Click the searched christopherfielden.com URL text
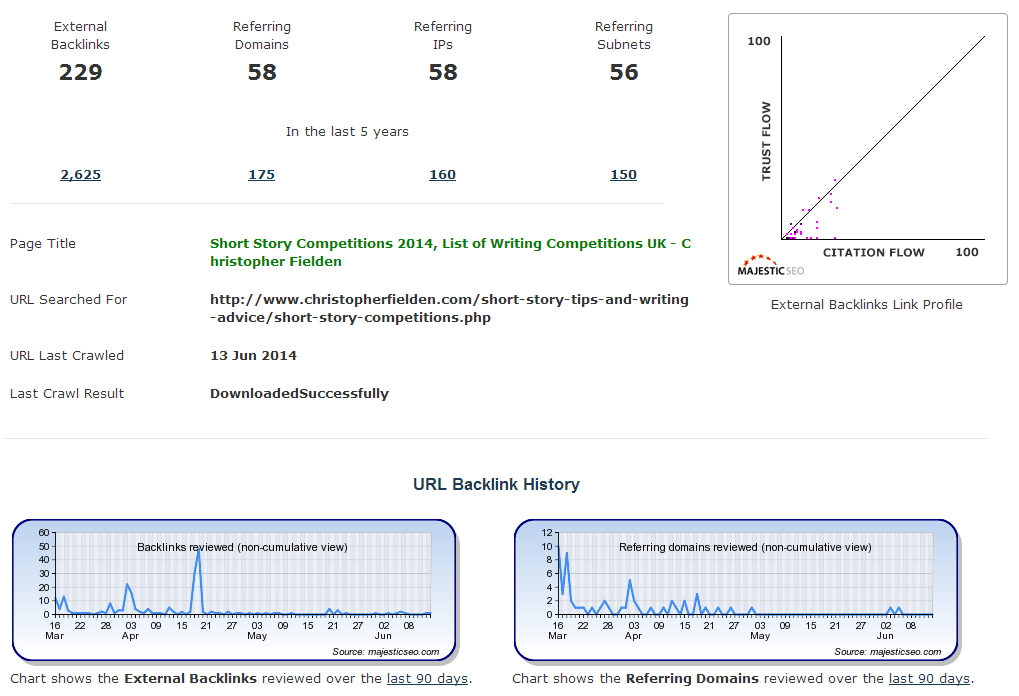The image size is (1019, 696). click(449, 308)
